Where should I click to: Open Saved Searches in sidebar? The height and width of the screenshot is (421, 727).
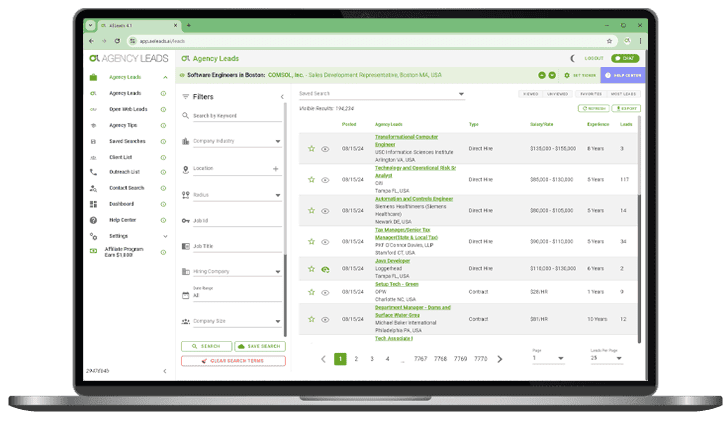click(128, 141)
